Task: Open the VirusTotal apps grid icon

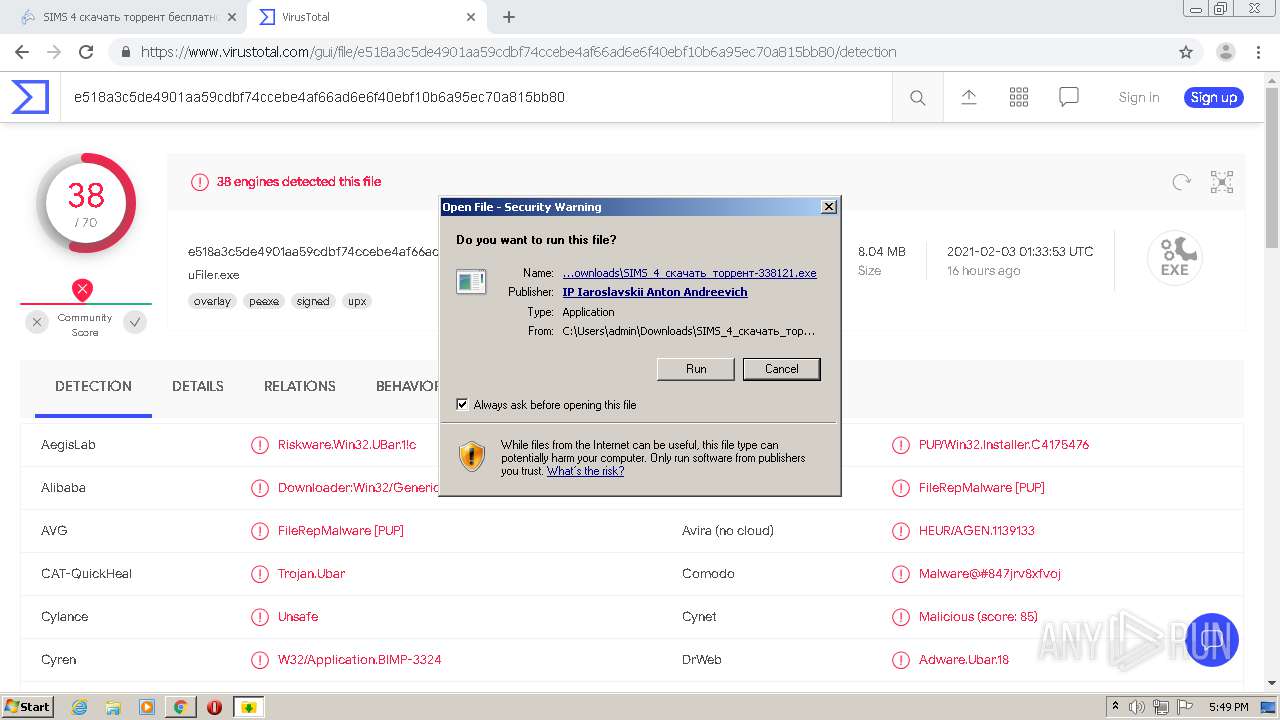Action: pos(1019,97)
